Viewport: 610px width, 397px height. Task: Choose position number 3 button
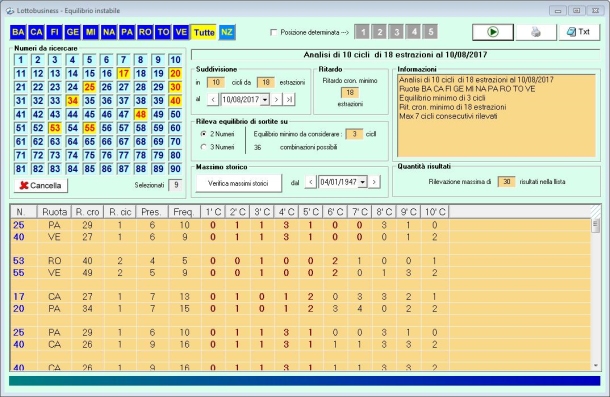396,32
